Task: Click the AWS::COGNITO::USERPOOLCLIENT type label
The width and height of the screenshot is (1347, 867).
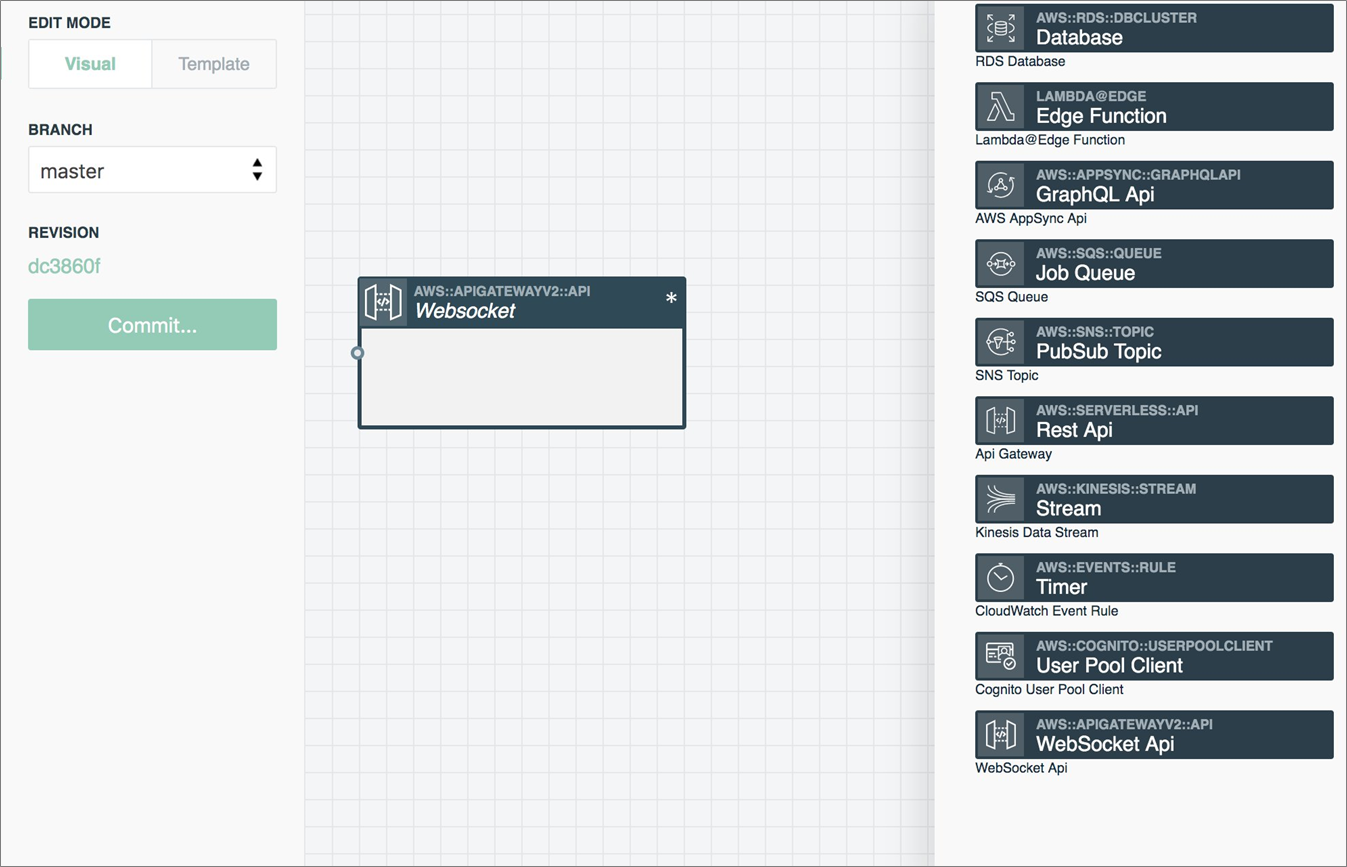Action: (1154, 646)
